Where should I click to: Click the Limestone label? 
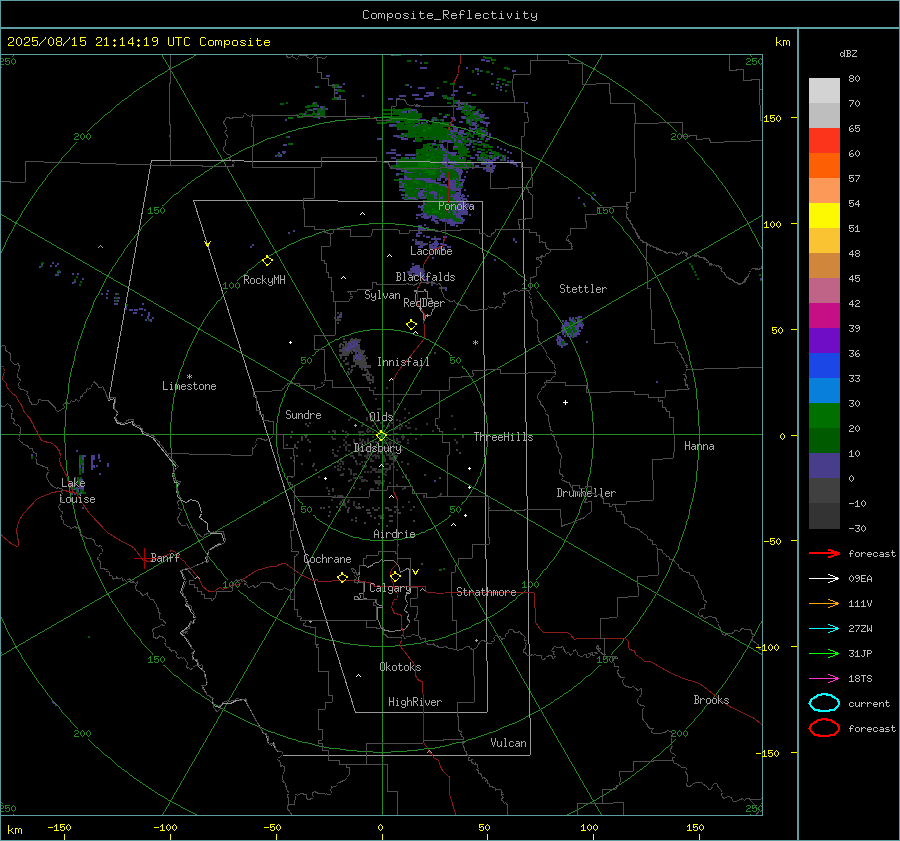[x=189, y=386]
